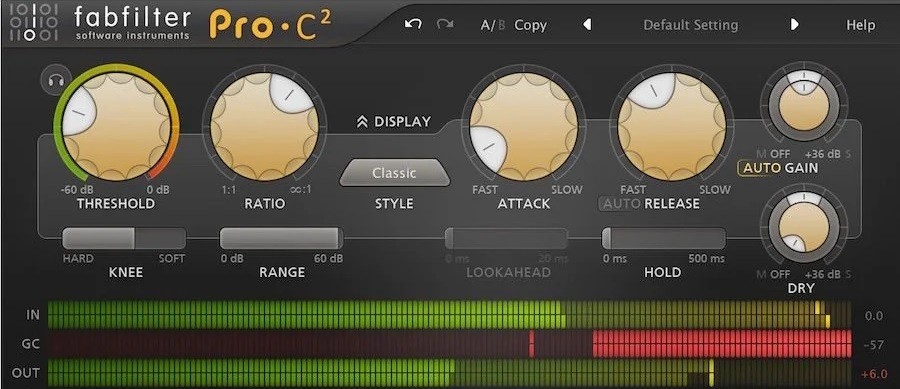
Task: Toggle Auto Release
Action: tap(621, 204)
